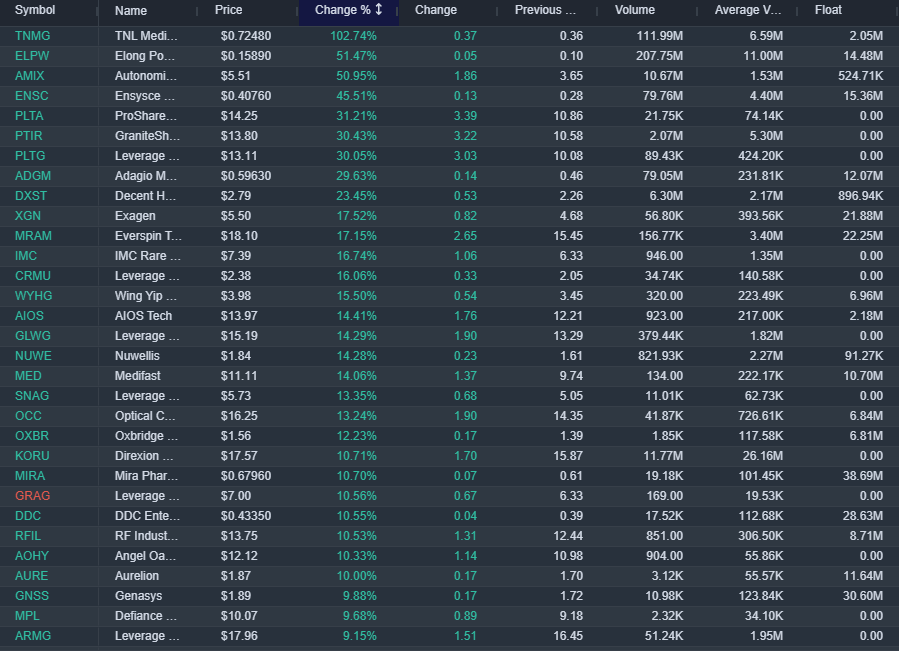Toggle the Change % sort arrow icon

point(379,10)
